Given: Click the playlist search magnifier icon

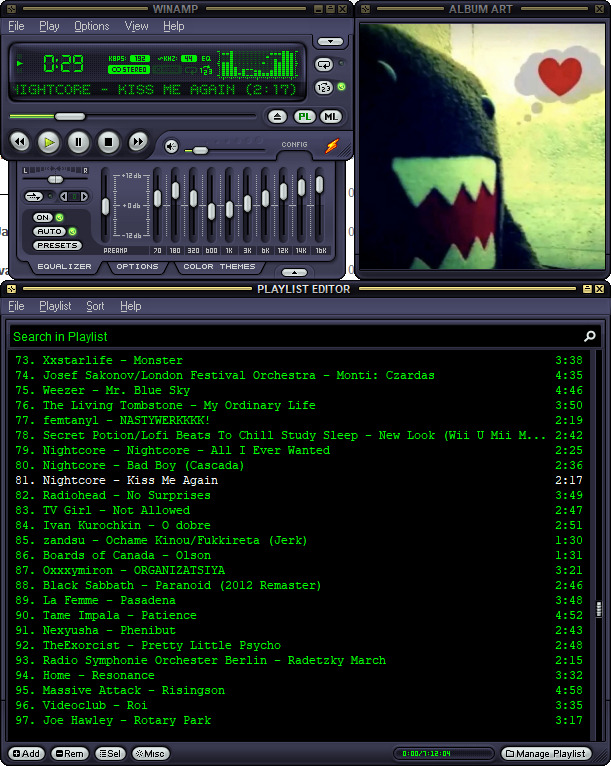Looking at the screenshot, I should [590, 336].
